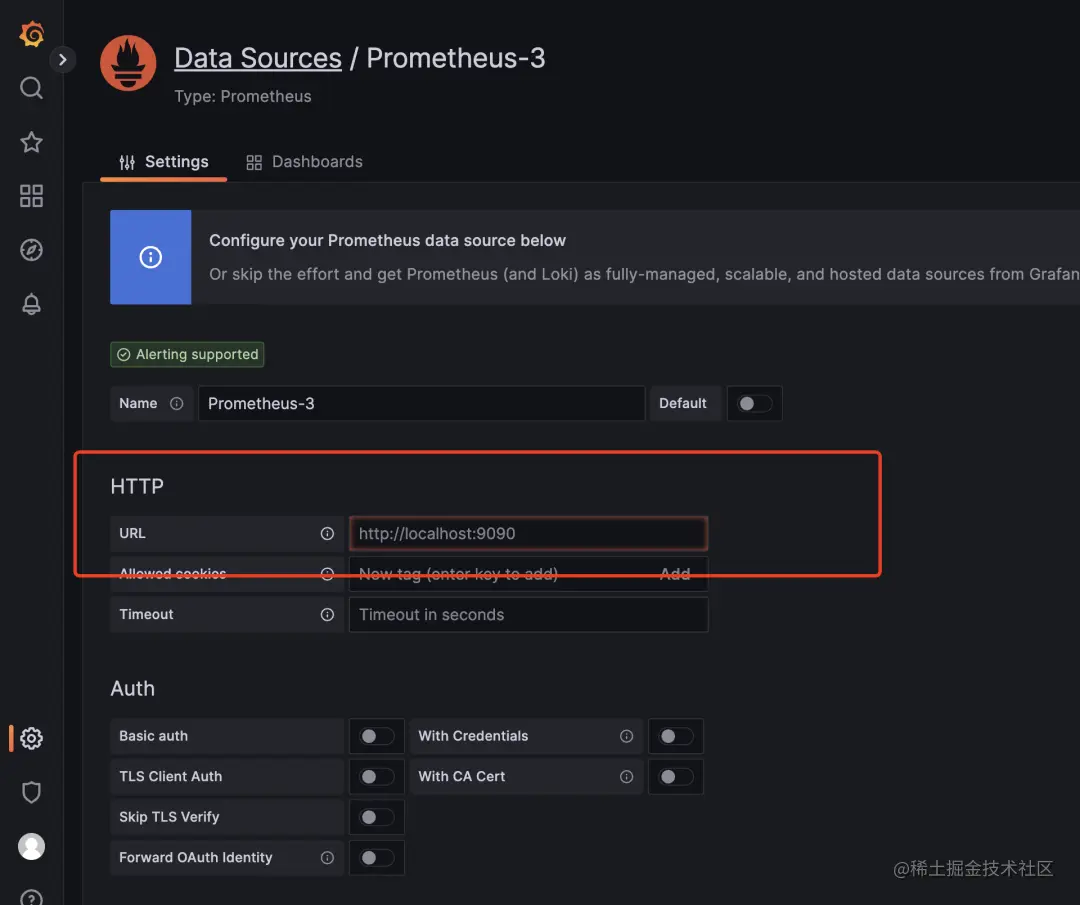Open the Server Admin shield icon
The width and height of the screenshot is (1080, 905).
(x=31, y=792)
